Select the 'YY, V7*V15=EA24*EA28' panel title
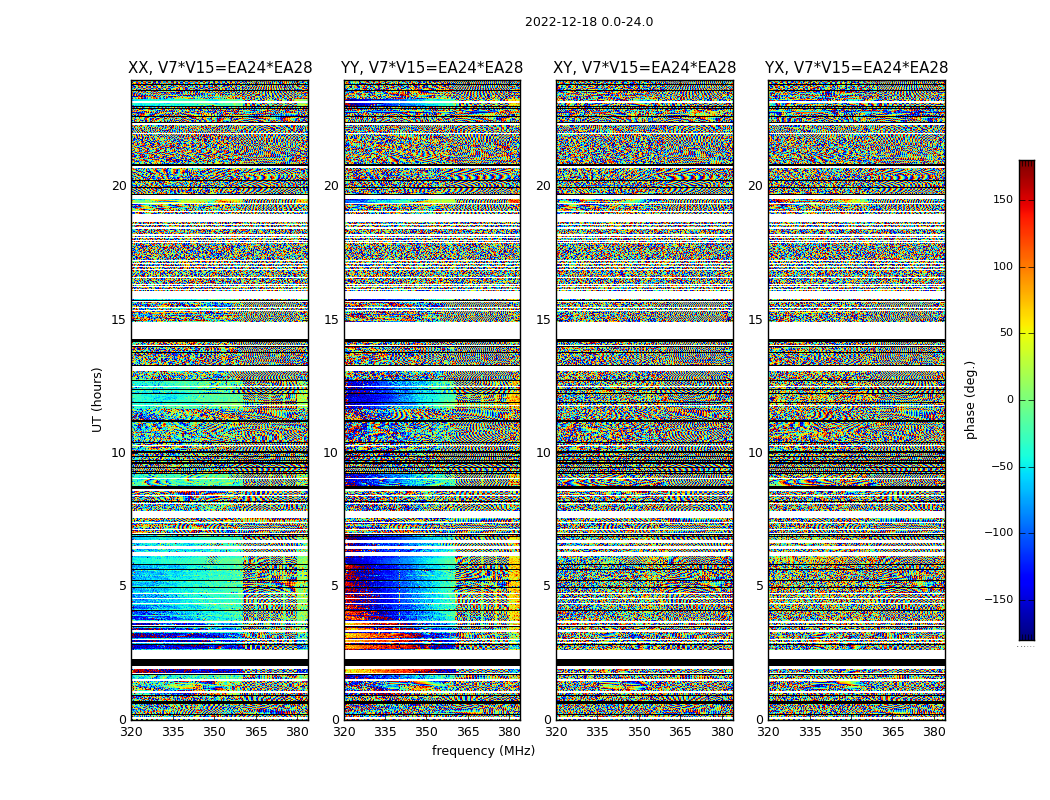This screenshot has height=800, width=1050. pyautogui.click(x=432, y=68)
